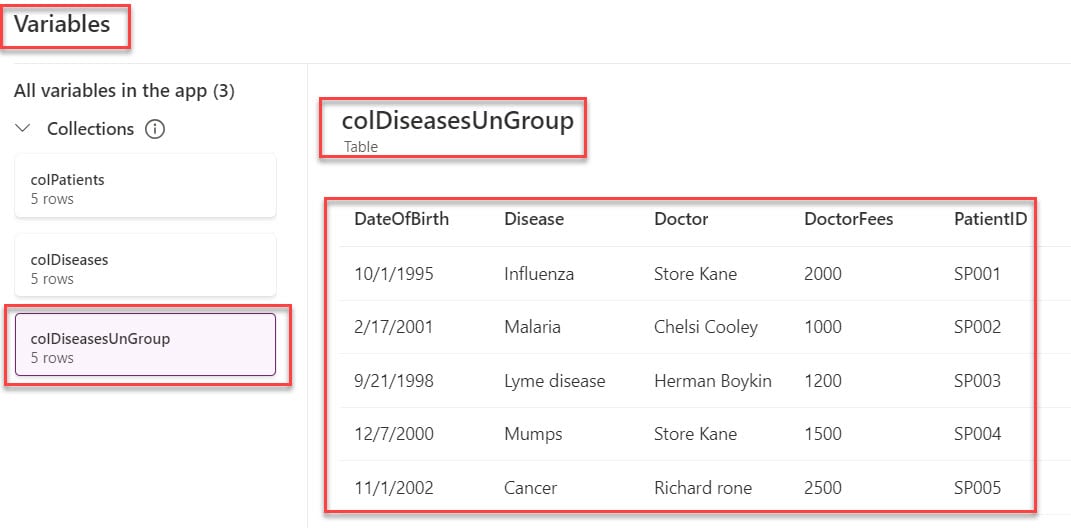Collapse the Collections section chevron

pos(23,129)
